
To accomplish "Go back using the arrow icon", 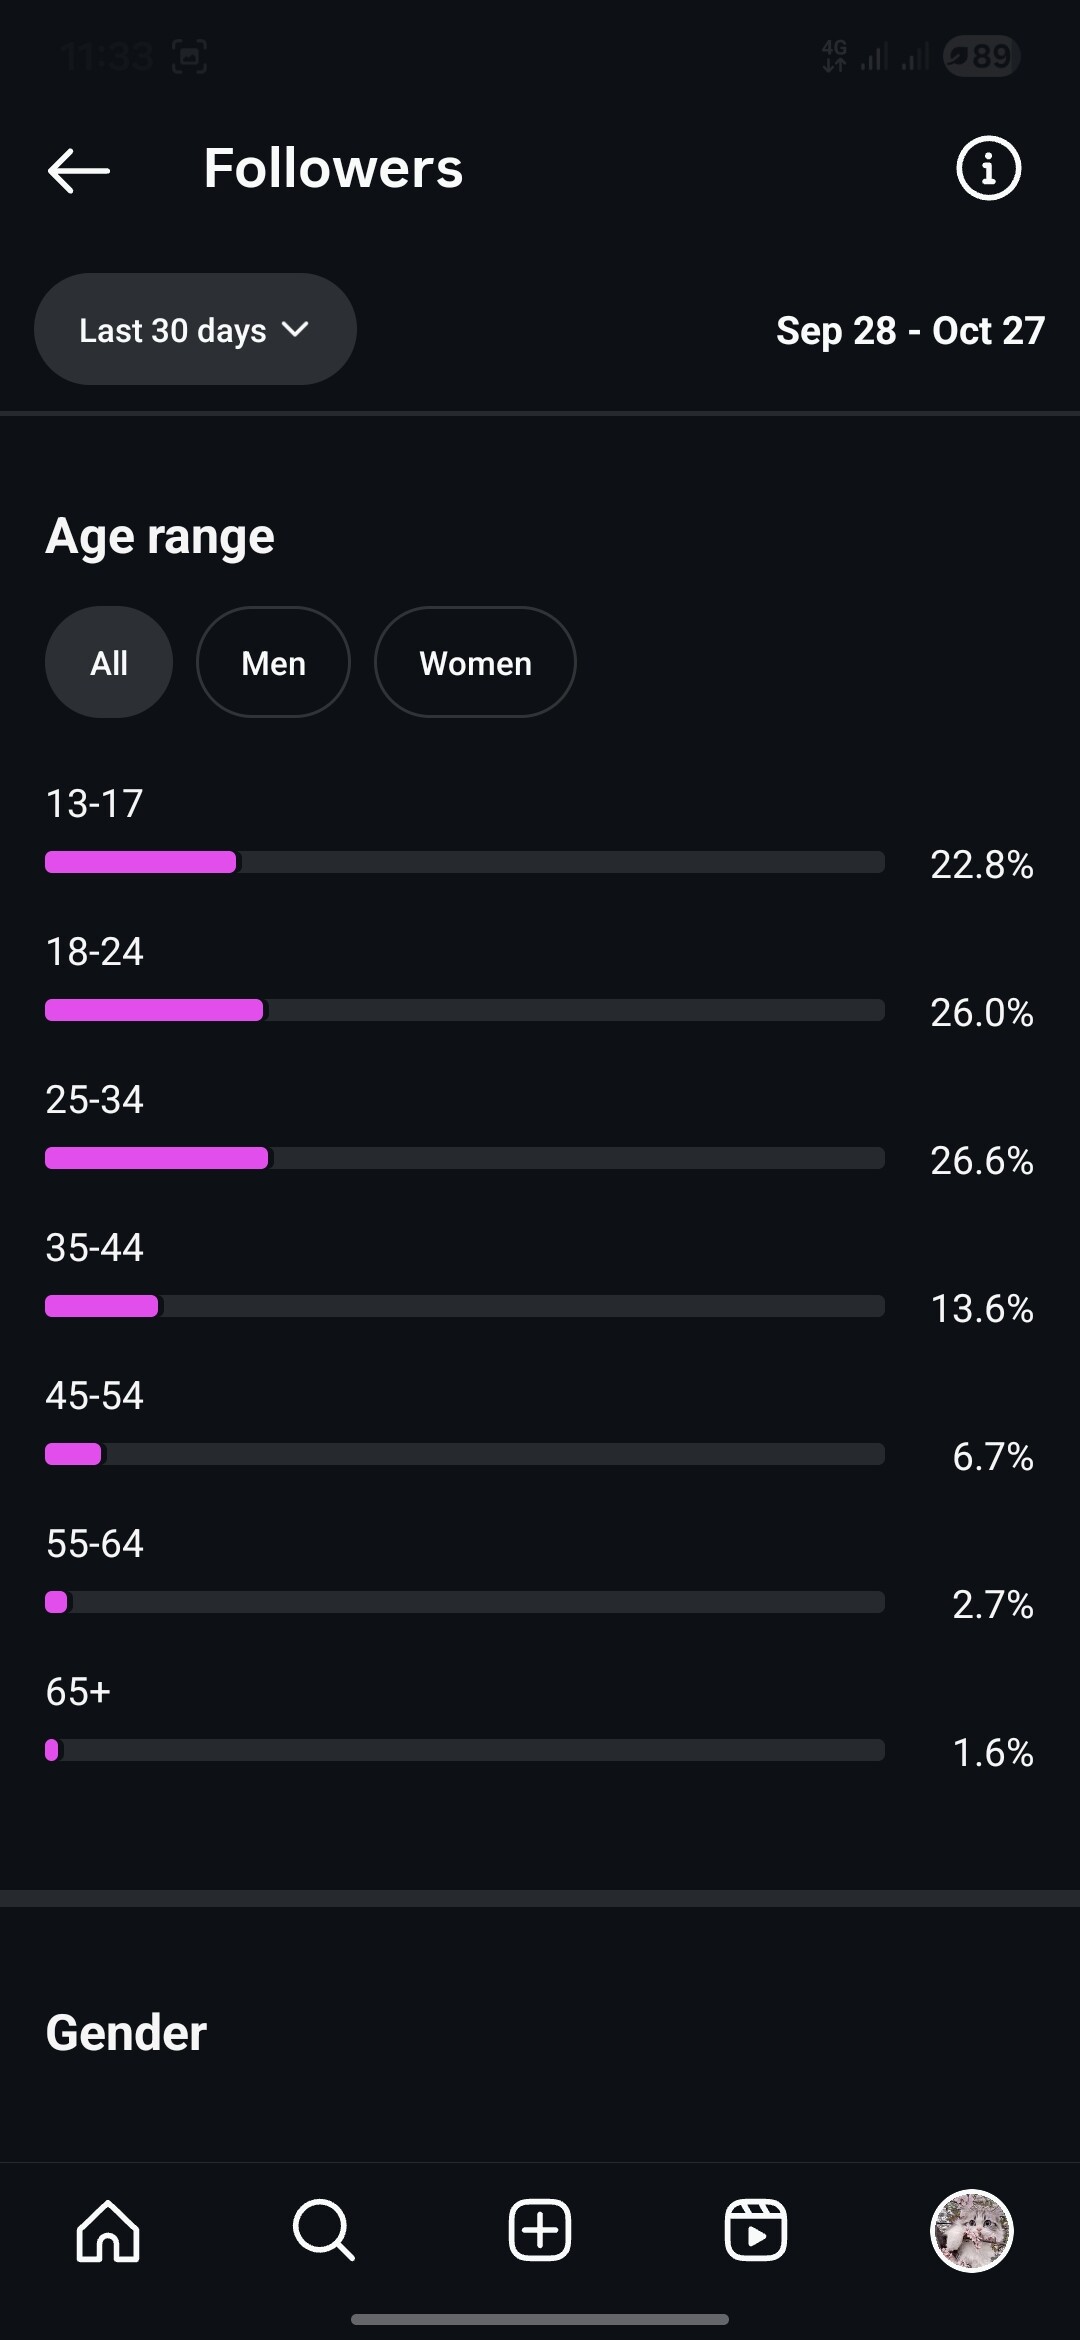I will [x=79, y=170].
